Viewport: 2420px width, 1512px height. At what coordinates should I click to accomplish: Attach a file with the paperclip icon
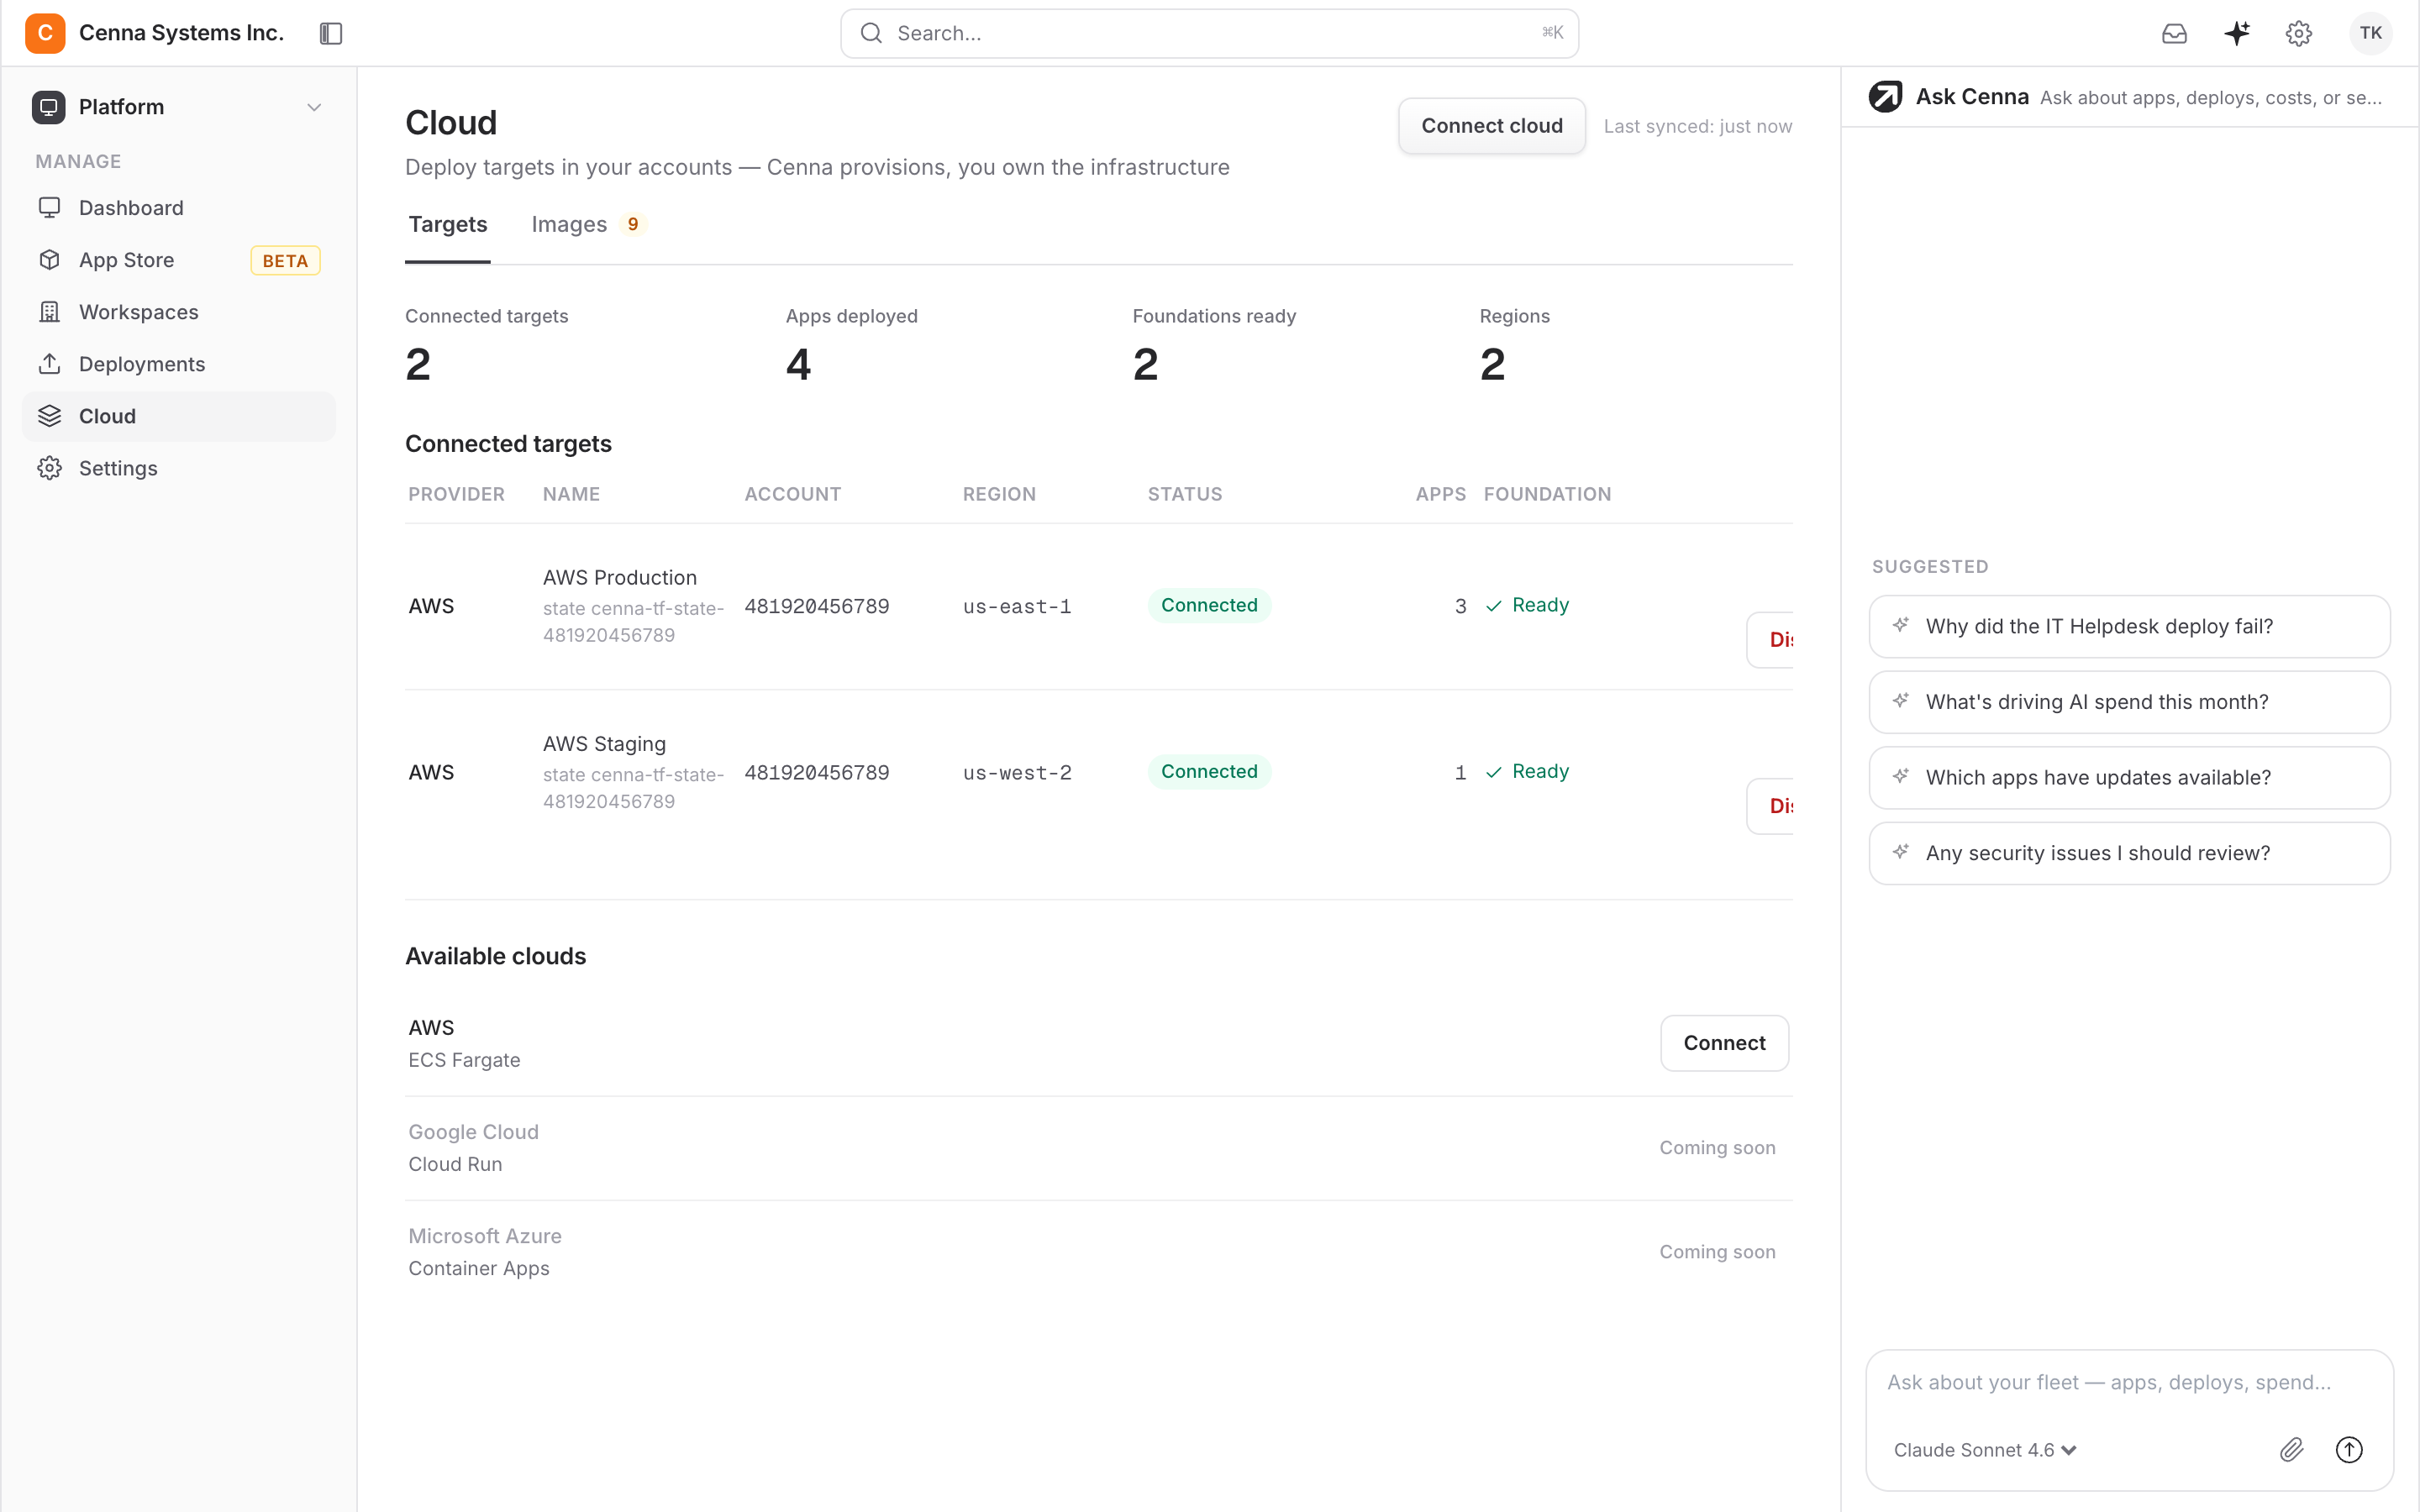2291,1449
